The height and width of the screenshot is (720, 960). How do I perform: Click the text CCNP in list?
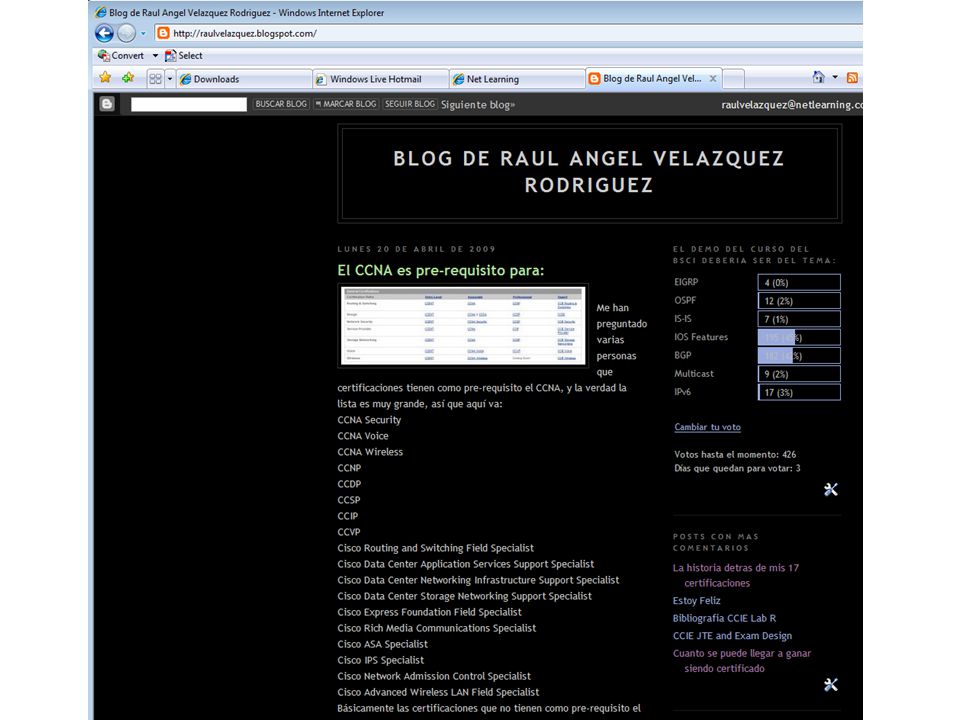pyautogui.click(x=349, y=468)
